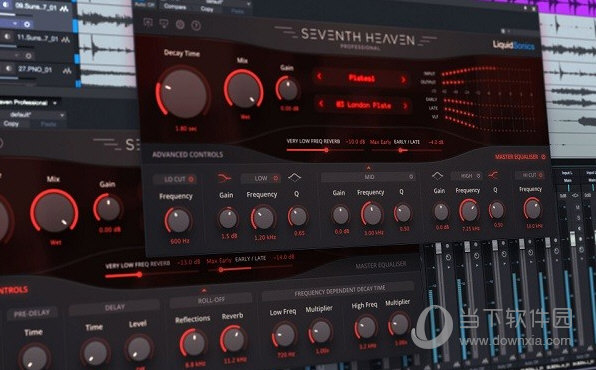This screenshot has width=596, height=370.
Task: Click Gain knob beside Plates1 display
Action: [x=288, y=89]
